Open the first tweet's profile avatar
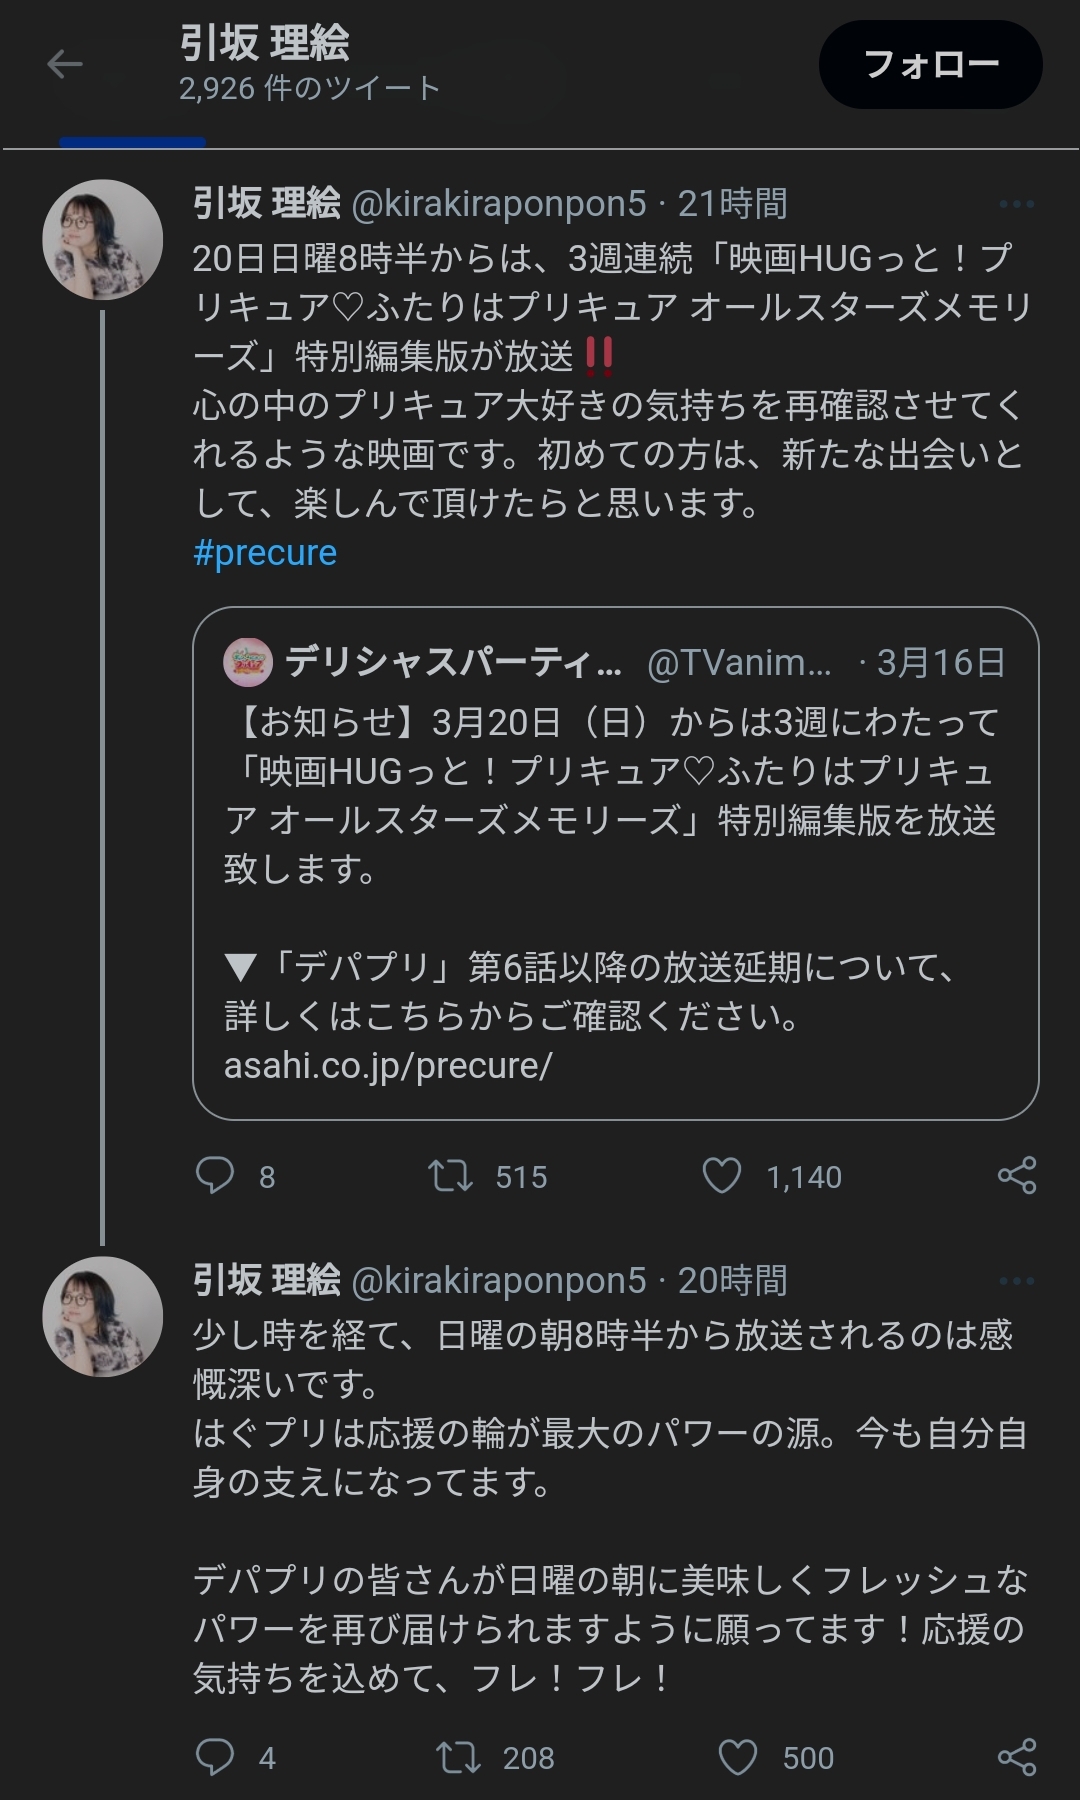 (103, 240)
